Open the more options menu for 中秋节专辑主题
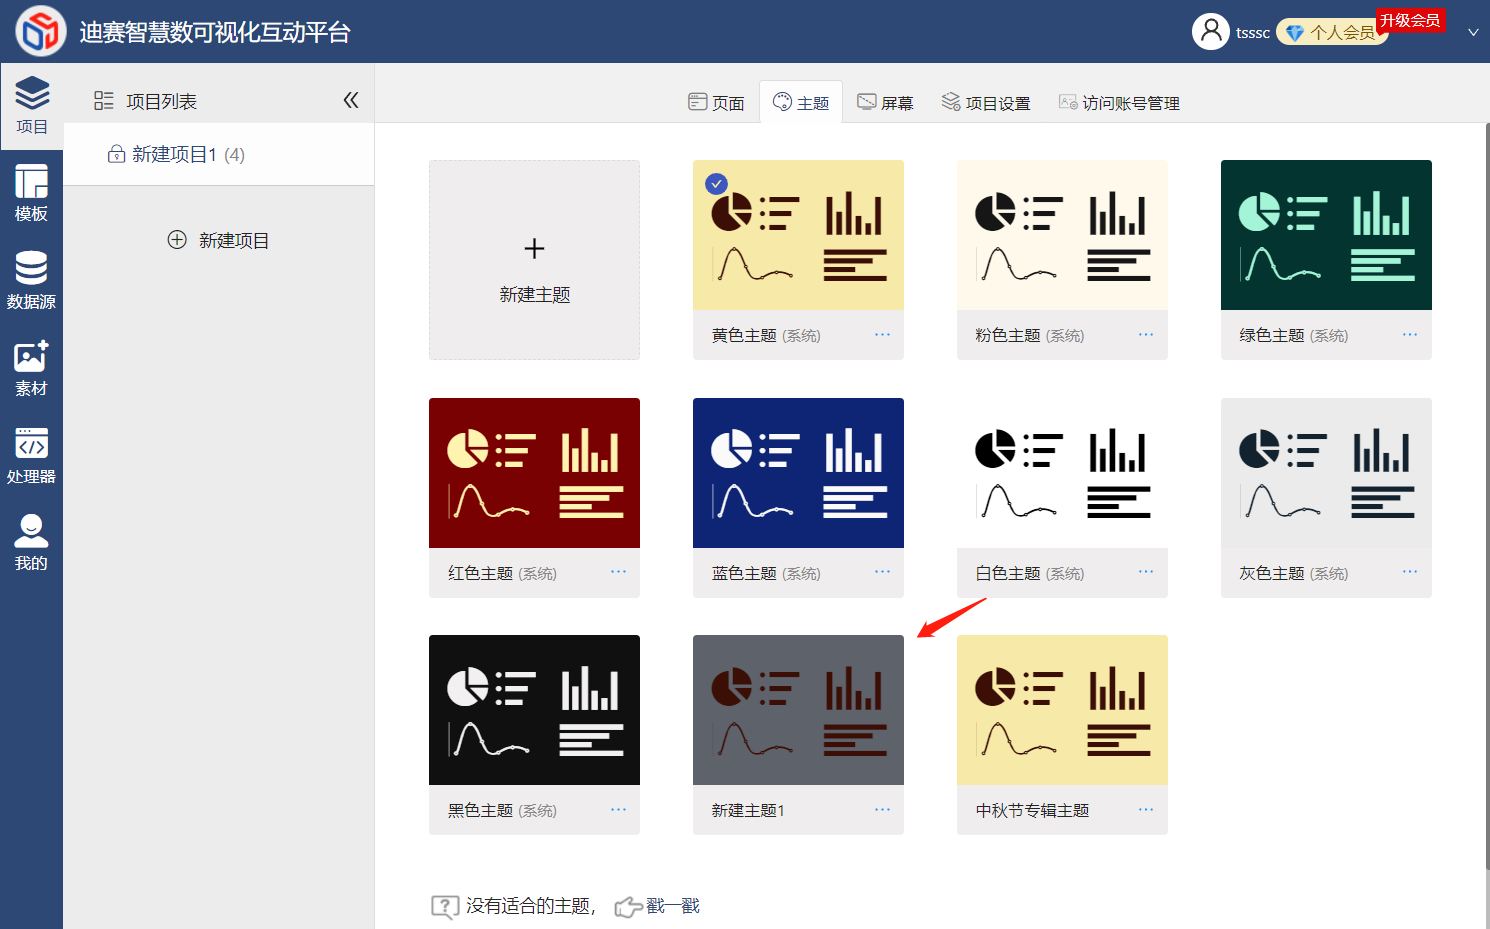The image size is (1490, 929). (1146, 810)
